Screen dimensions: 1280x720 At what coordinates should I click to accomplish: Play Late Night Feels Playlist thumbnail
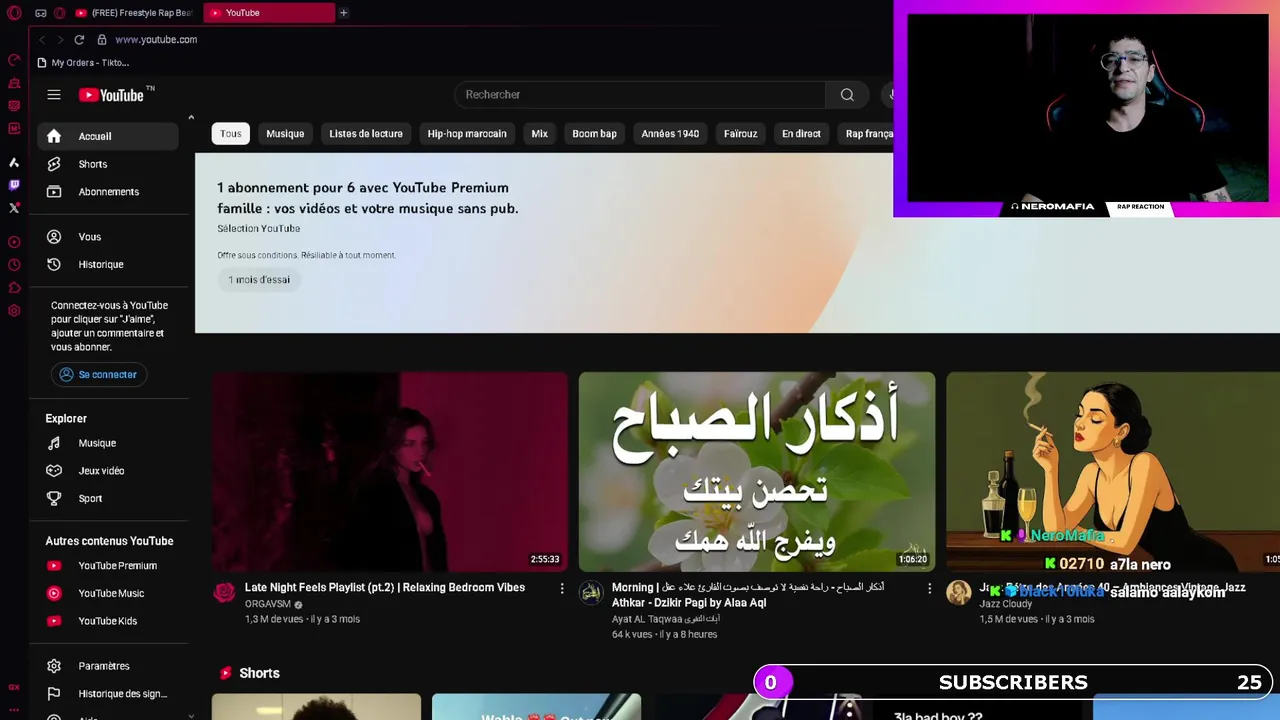point(390,472)
